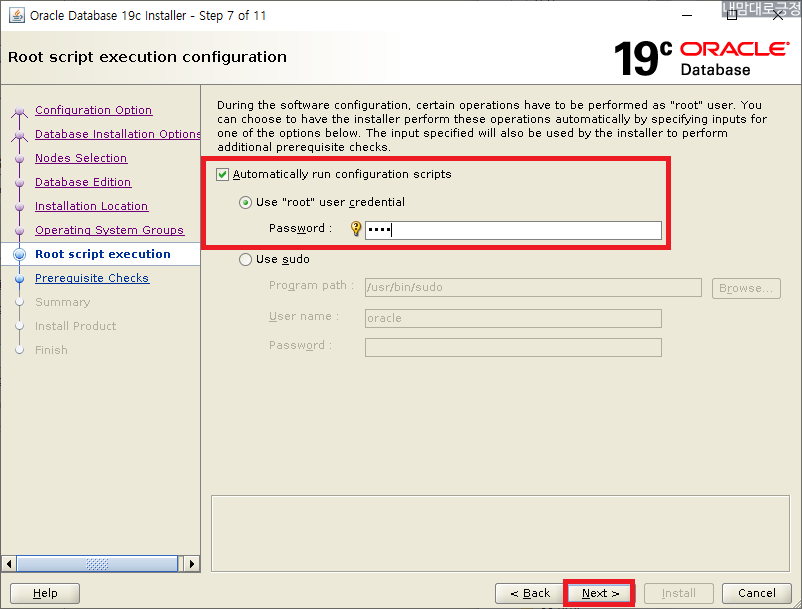This screenshot has height=609, width=802.
Task: Click the password hint key icon
Action: pos(356,229)
